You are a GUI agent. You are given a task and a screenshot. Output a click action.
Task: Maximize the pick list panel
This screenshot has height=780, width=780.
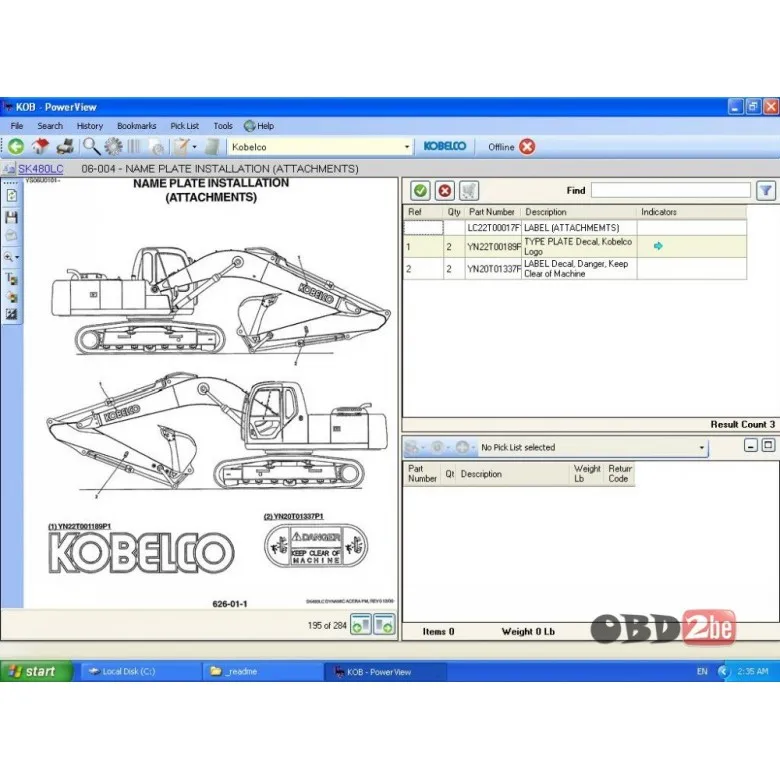[x=768, y=445]
